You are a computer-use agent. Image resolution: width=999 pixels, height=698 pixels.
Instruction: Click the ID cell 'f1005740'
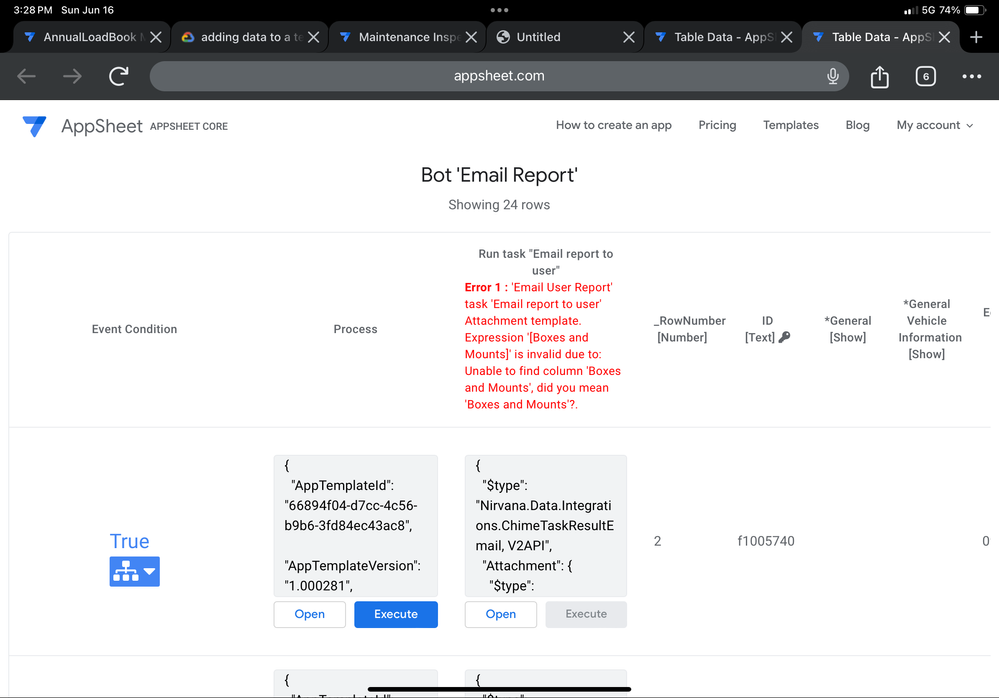(766, 541)
